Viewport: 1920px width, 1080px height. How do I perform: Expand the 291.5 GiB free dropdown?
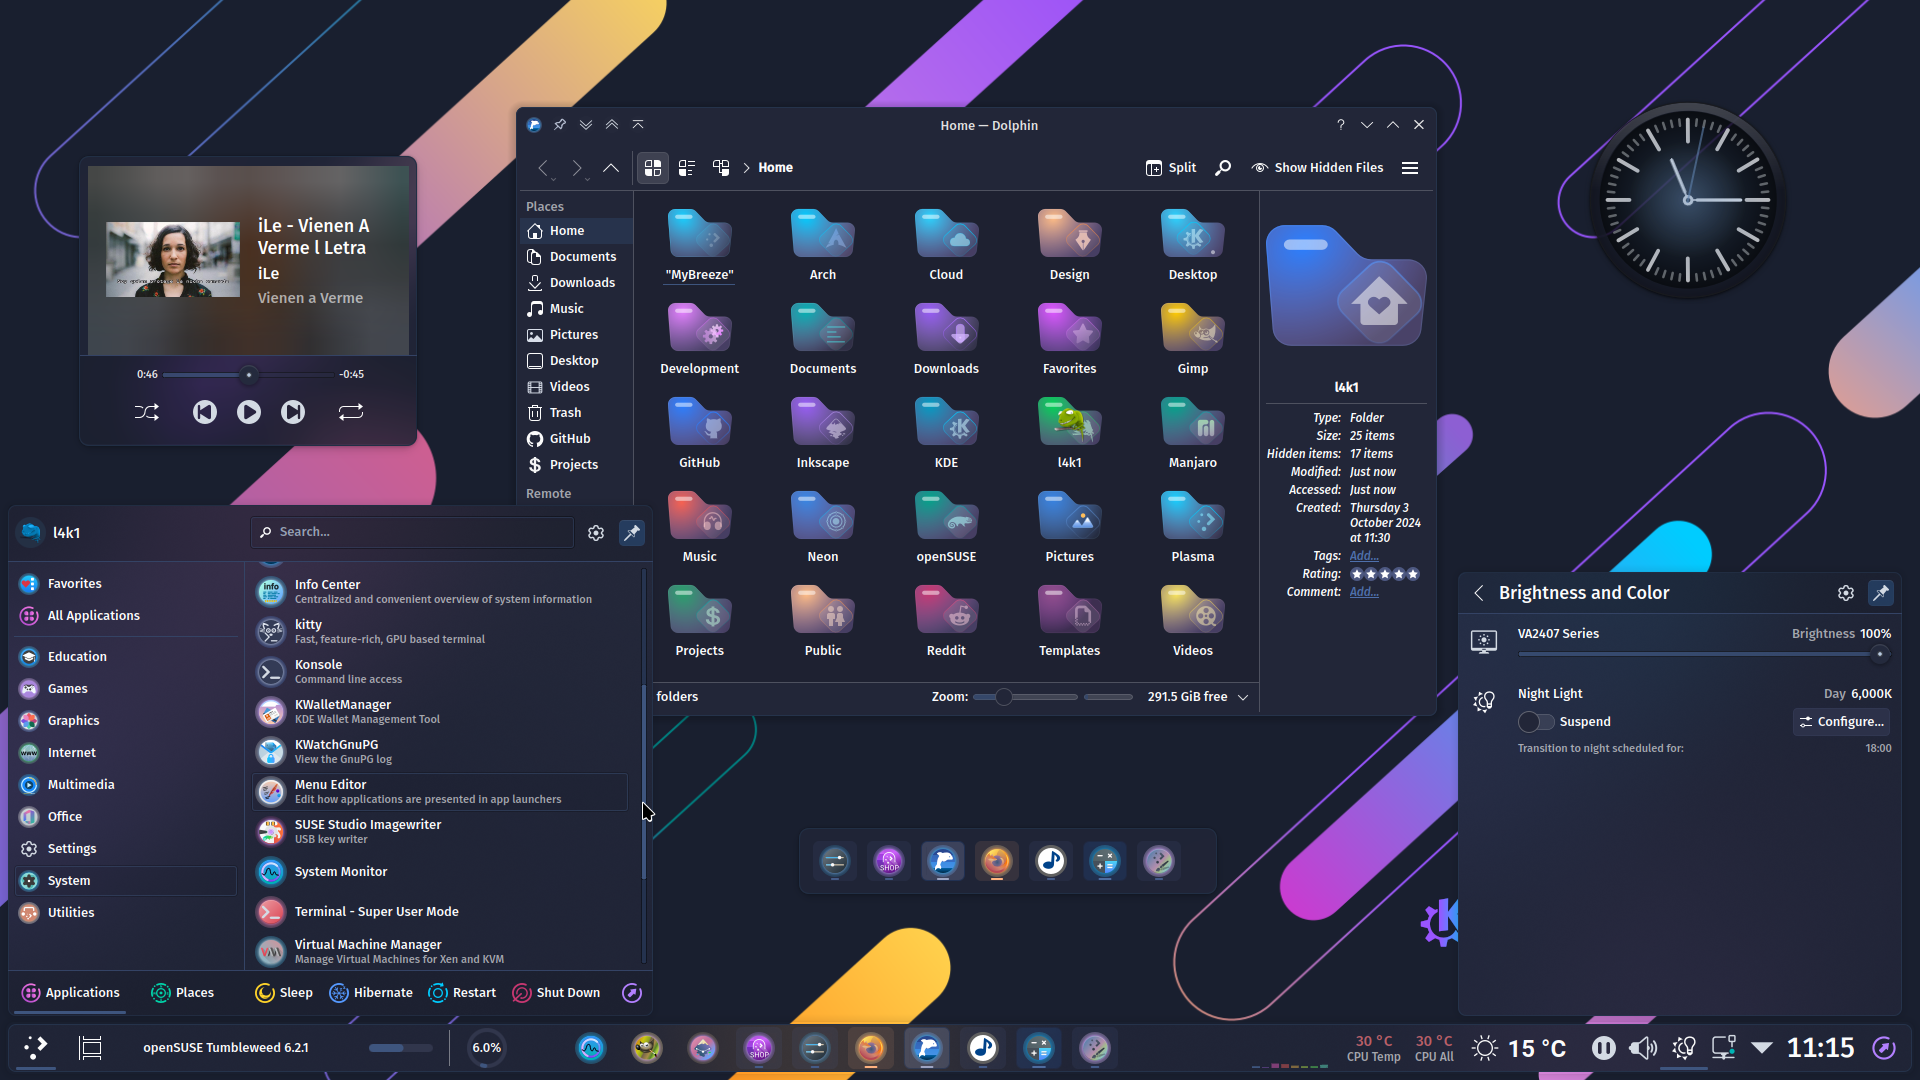[1243, 697]
